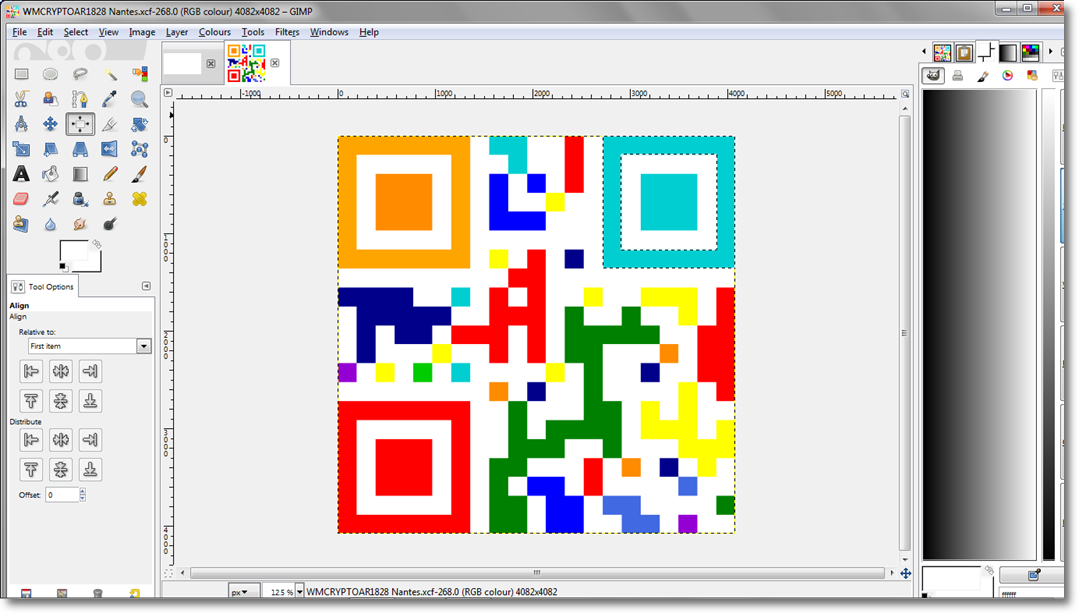Open the Tool Options tab configuration menu

point(146,286)
